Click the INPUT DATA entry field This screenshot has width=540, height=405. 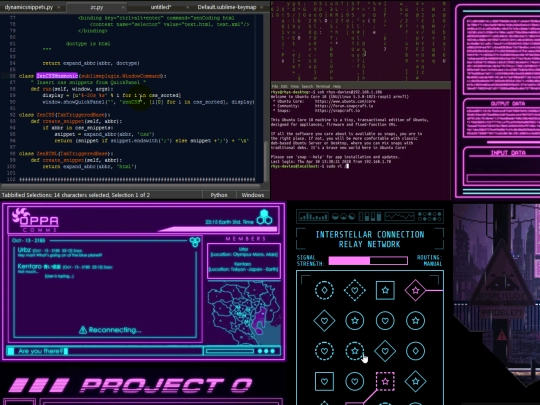point(503,178)
